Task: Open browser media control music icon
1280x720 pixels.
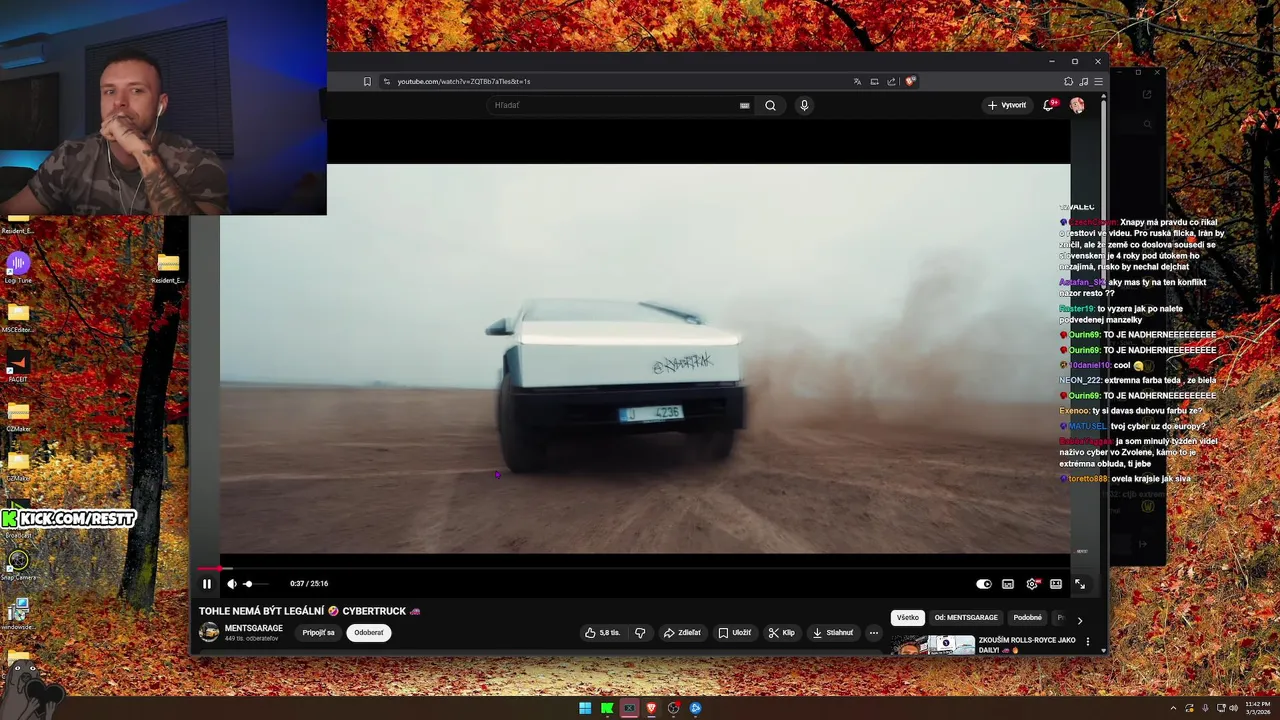Action: pyautogui.click(x=1083, y=82)
